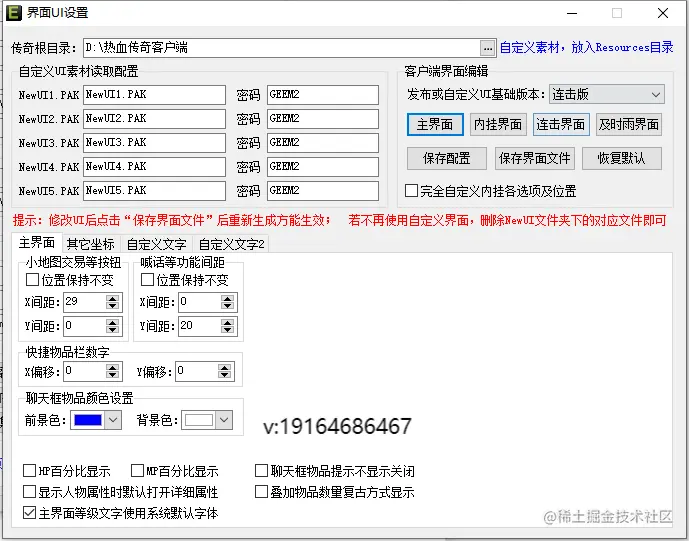Click the blue text 自定义素材，放入Resources目录

[586, 47]
